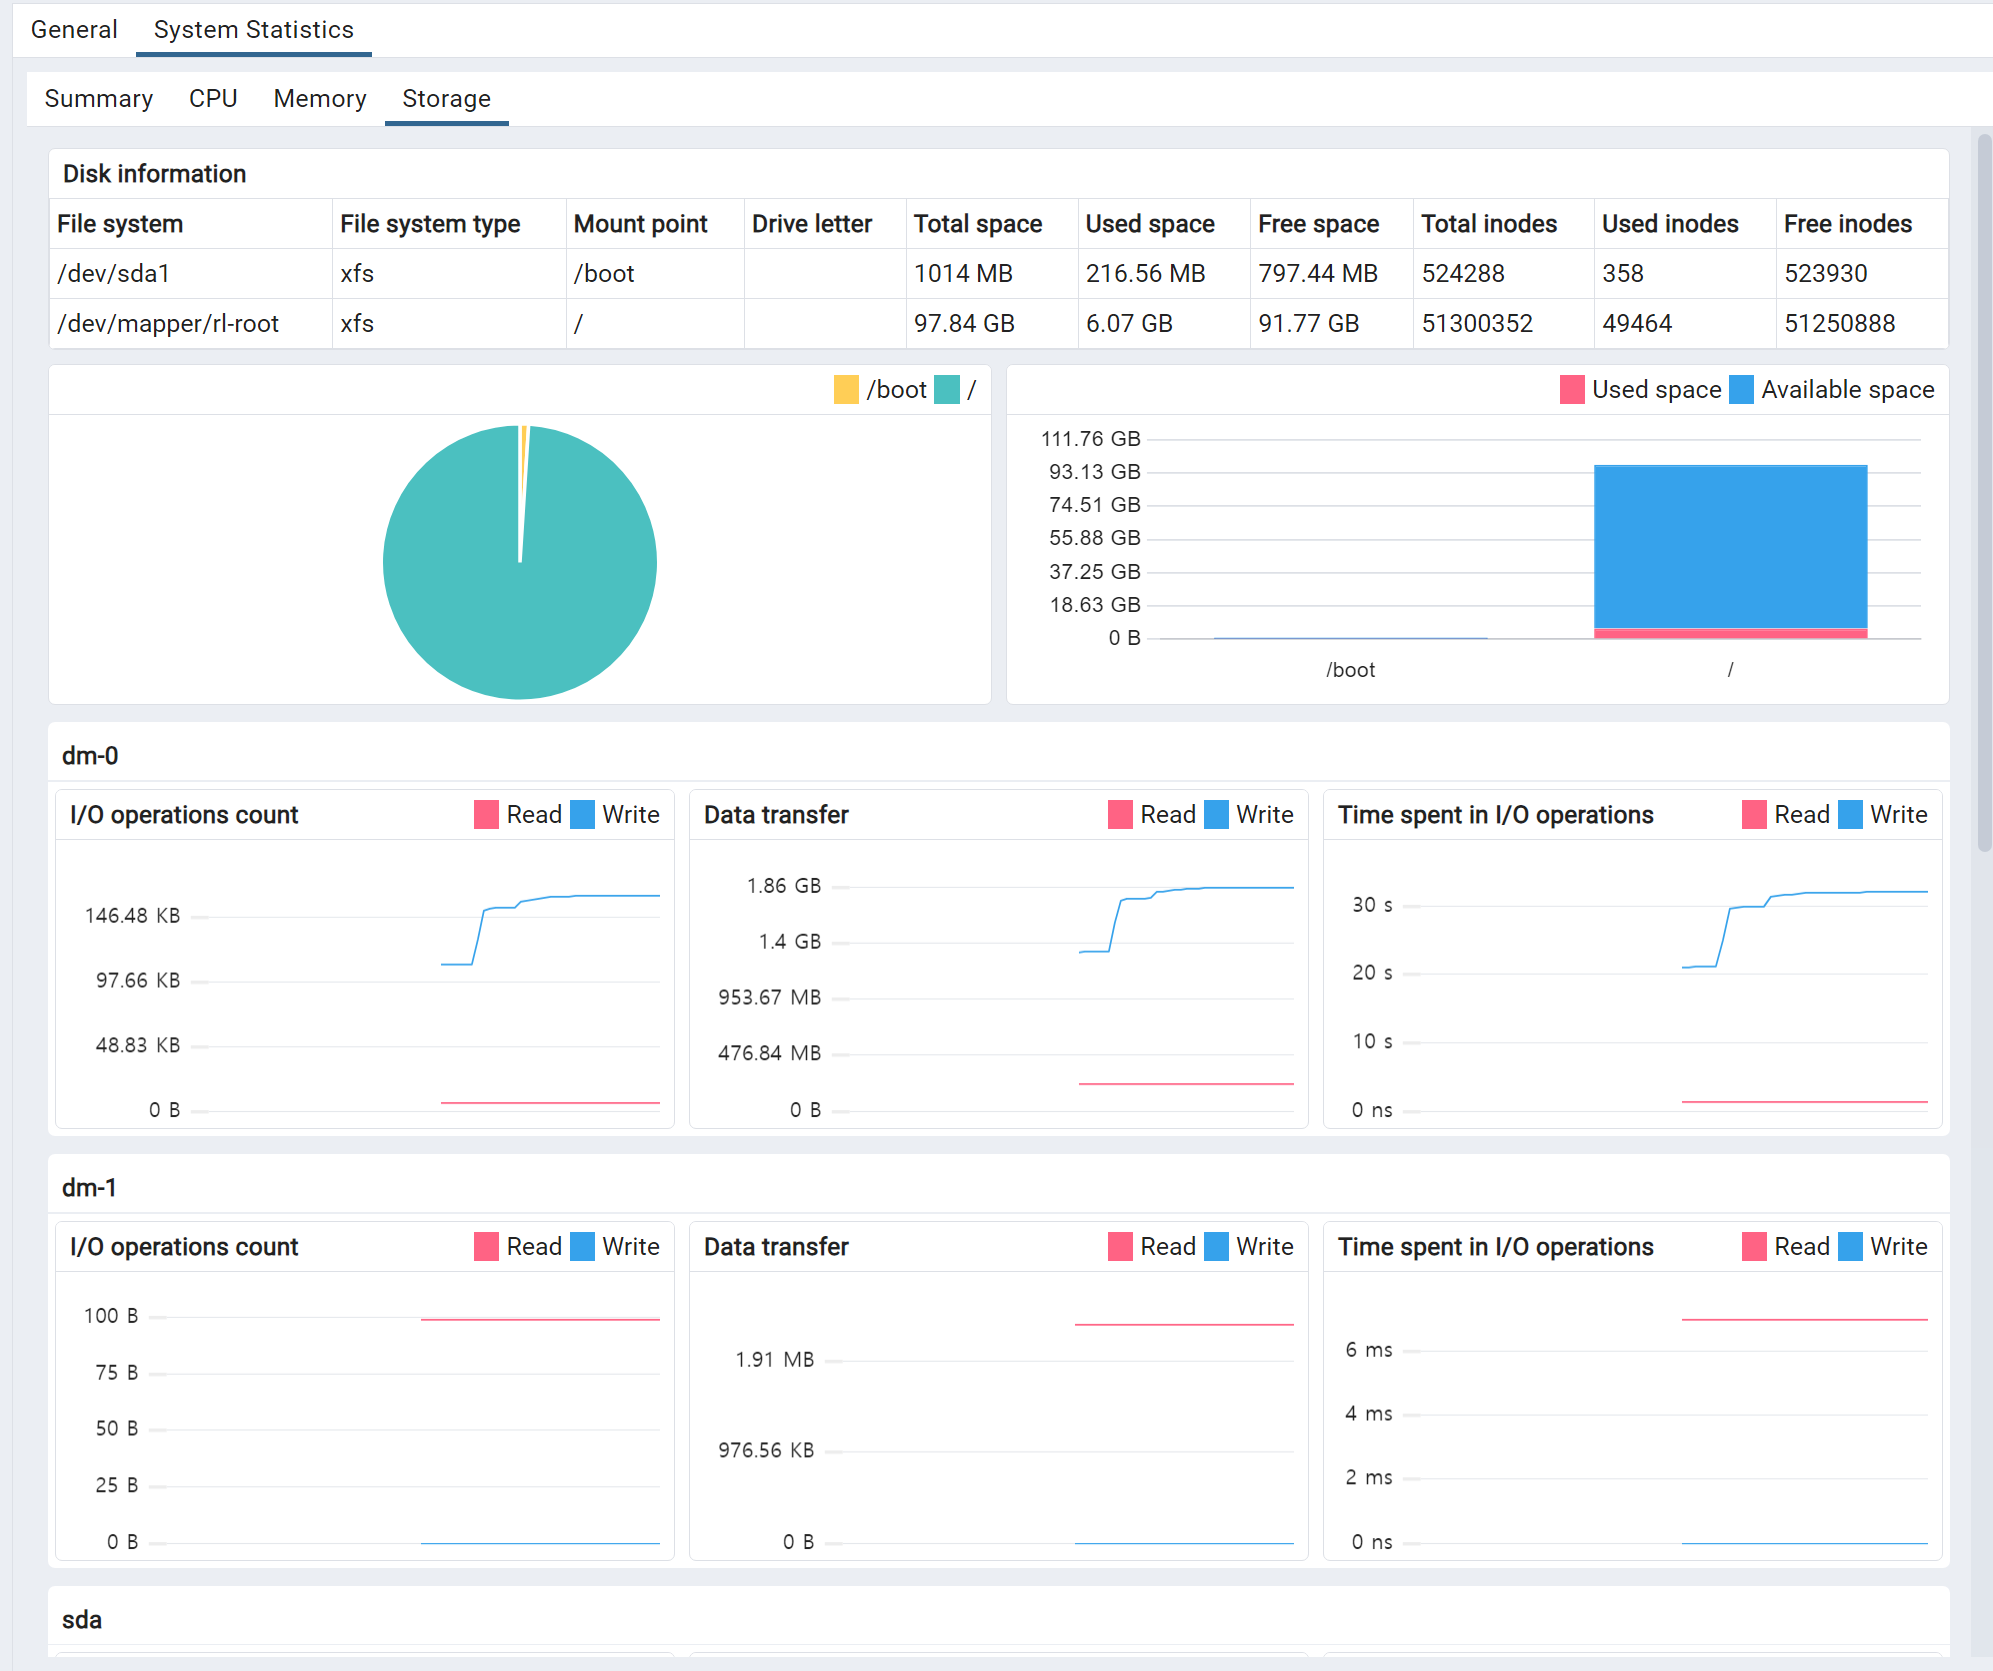Select the Summary sub-tab
1993x1671 pixels.
point(98,99)
